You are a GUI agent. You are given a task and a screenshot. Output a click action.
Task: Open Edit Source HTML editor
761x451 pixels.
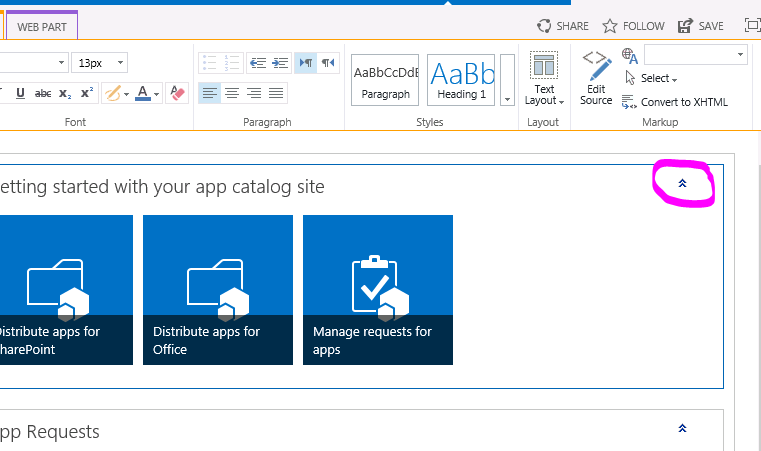[x=596, y=78]
